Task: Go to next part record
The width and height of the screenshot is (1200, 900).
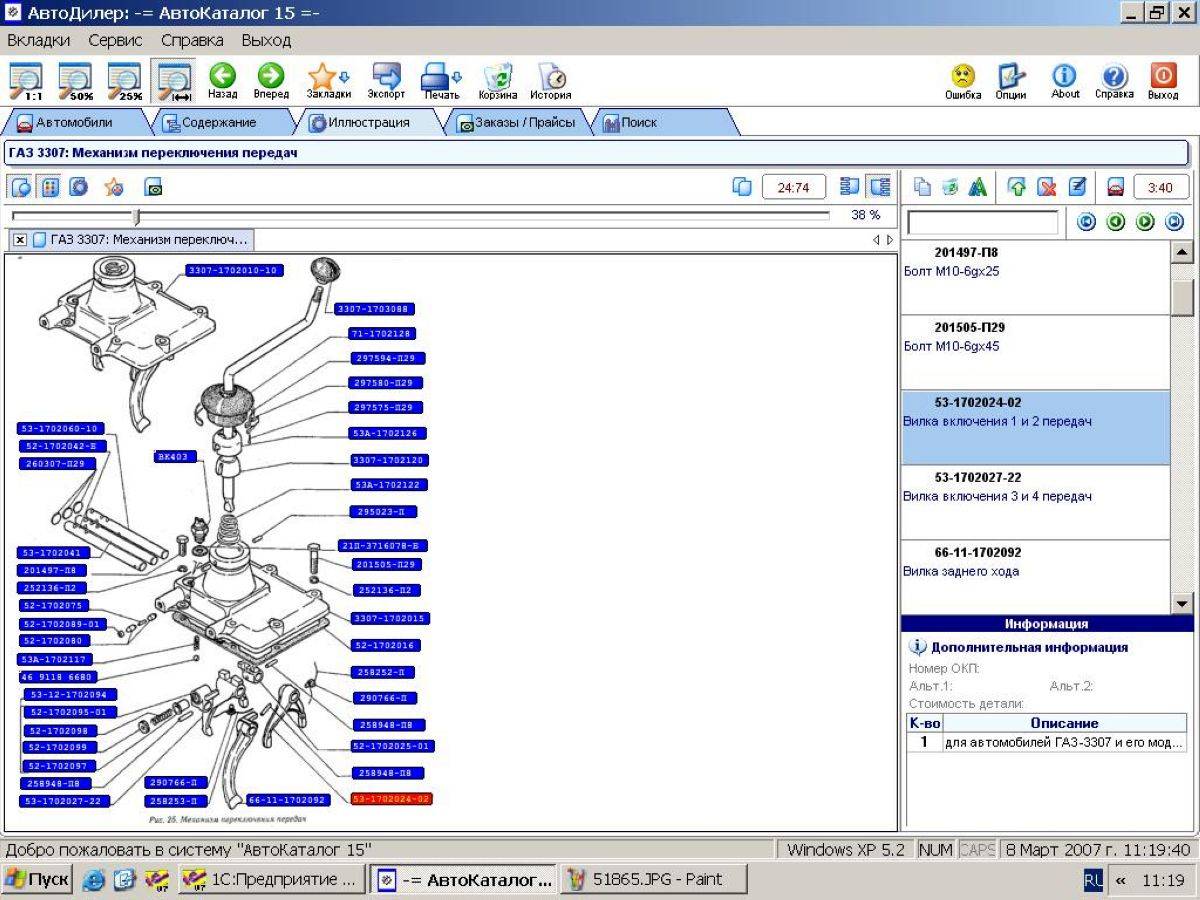Action: click(1145, 222)
